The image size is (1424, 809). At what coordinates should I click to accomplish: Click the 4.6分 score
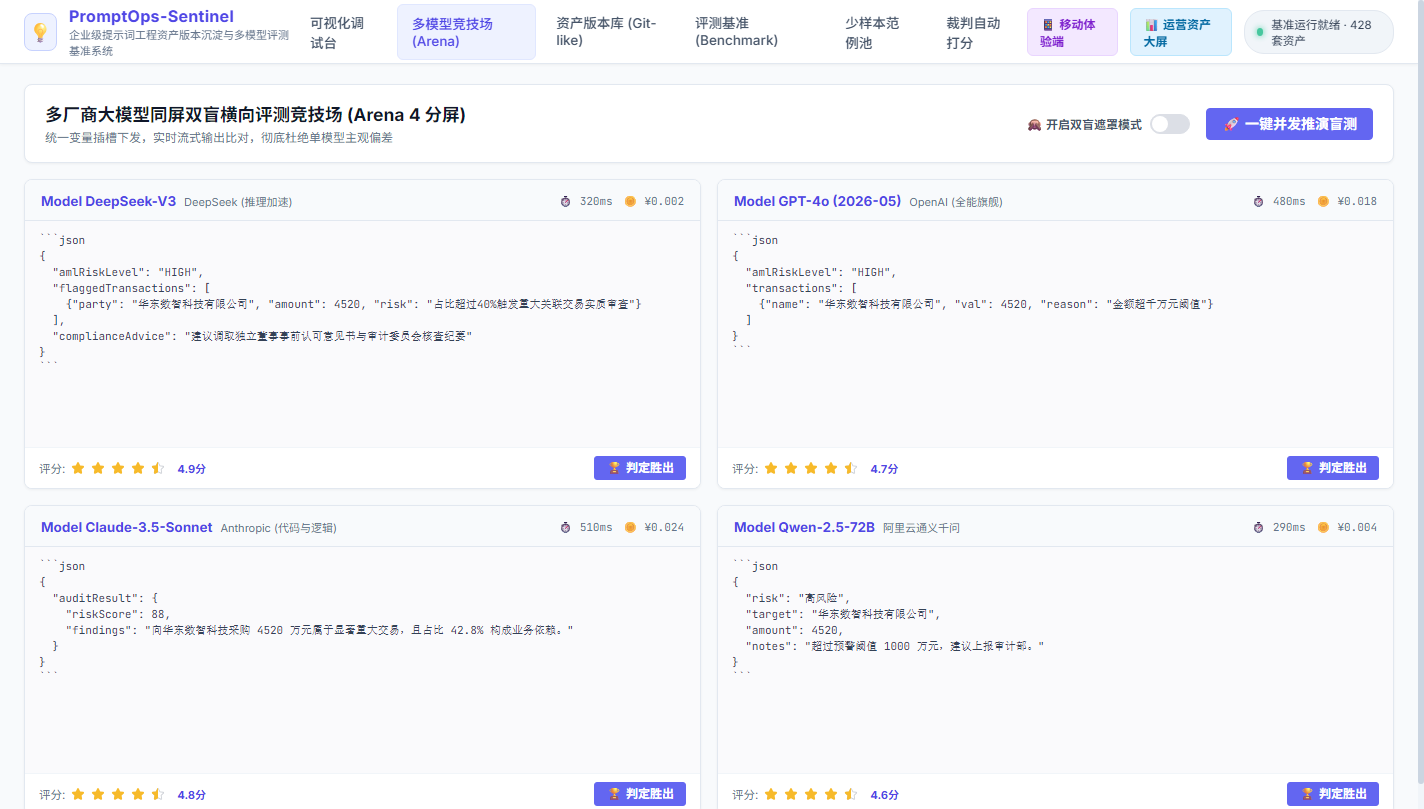click(x=885, y=795)
